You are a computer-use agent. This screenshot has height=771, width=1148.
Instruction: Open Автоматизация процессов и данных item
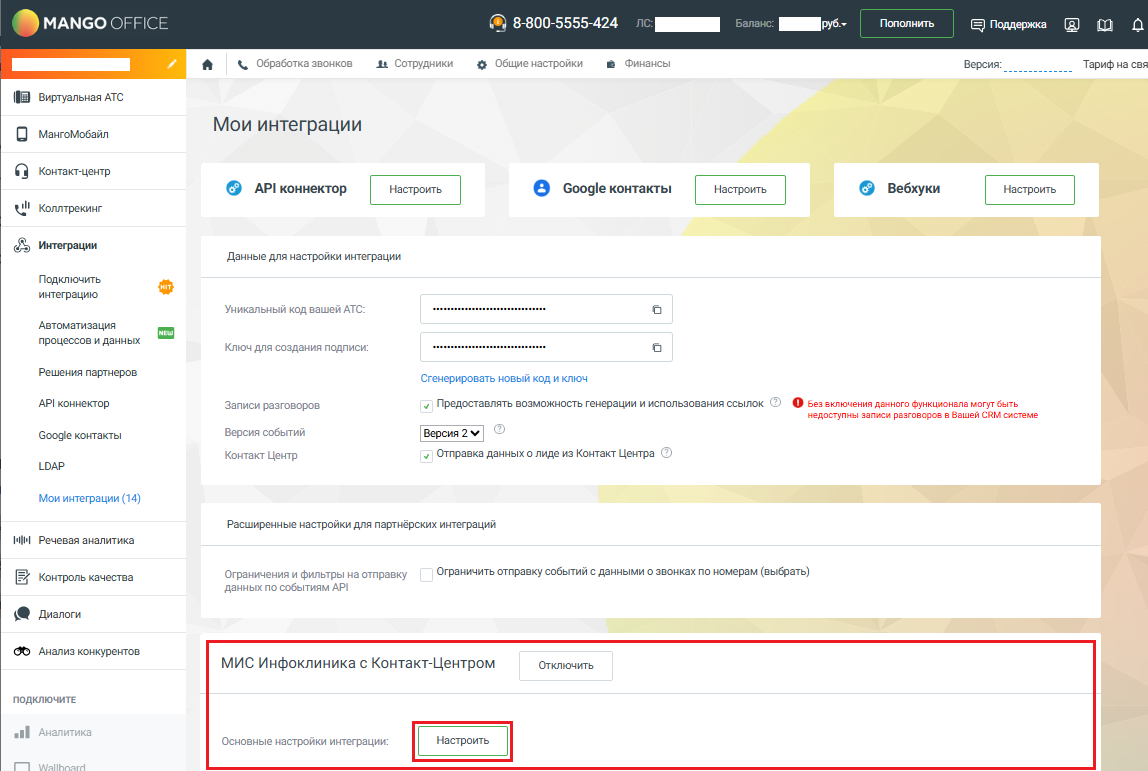[x=89, y=333]
